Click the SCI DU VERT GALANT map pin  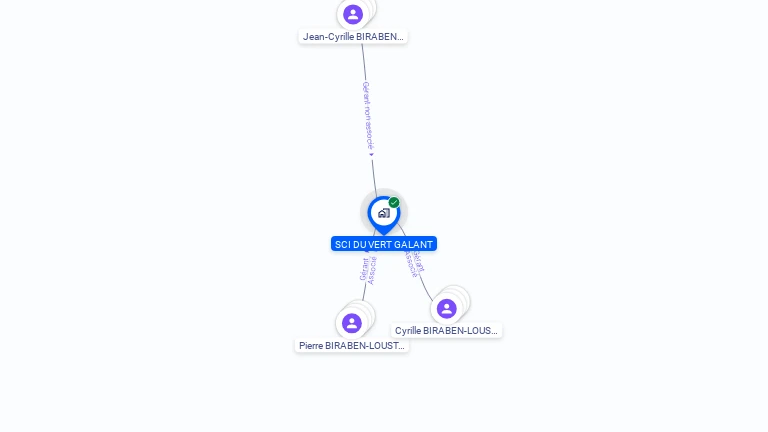(384, 215)
